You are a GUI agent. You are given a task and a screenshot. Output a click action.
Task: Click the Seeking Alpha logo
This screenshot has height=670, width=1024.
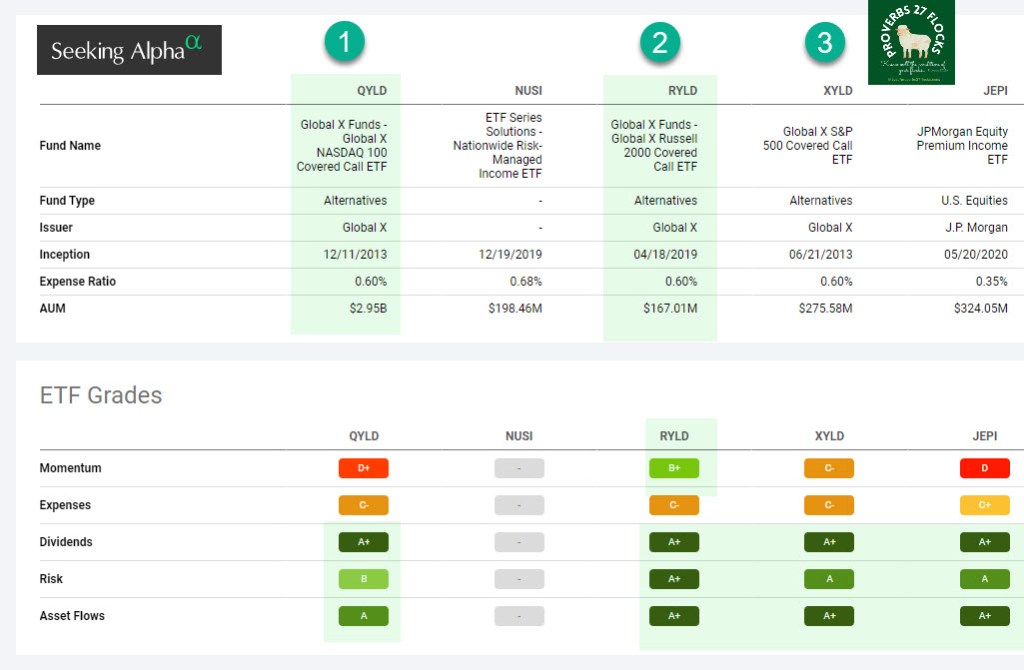[x=129, y=50]
